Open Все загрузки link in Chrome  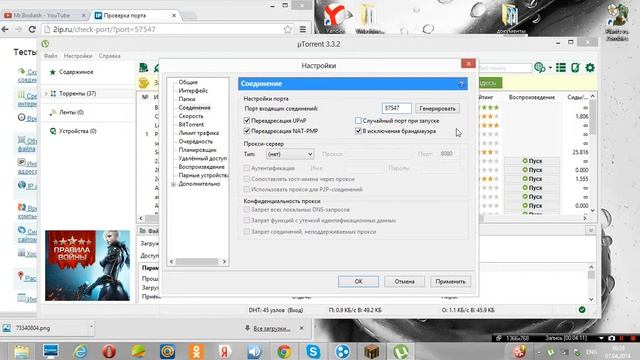(x=271, y=329)
